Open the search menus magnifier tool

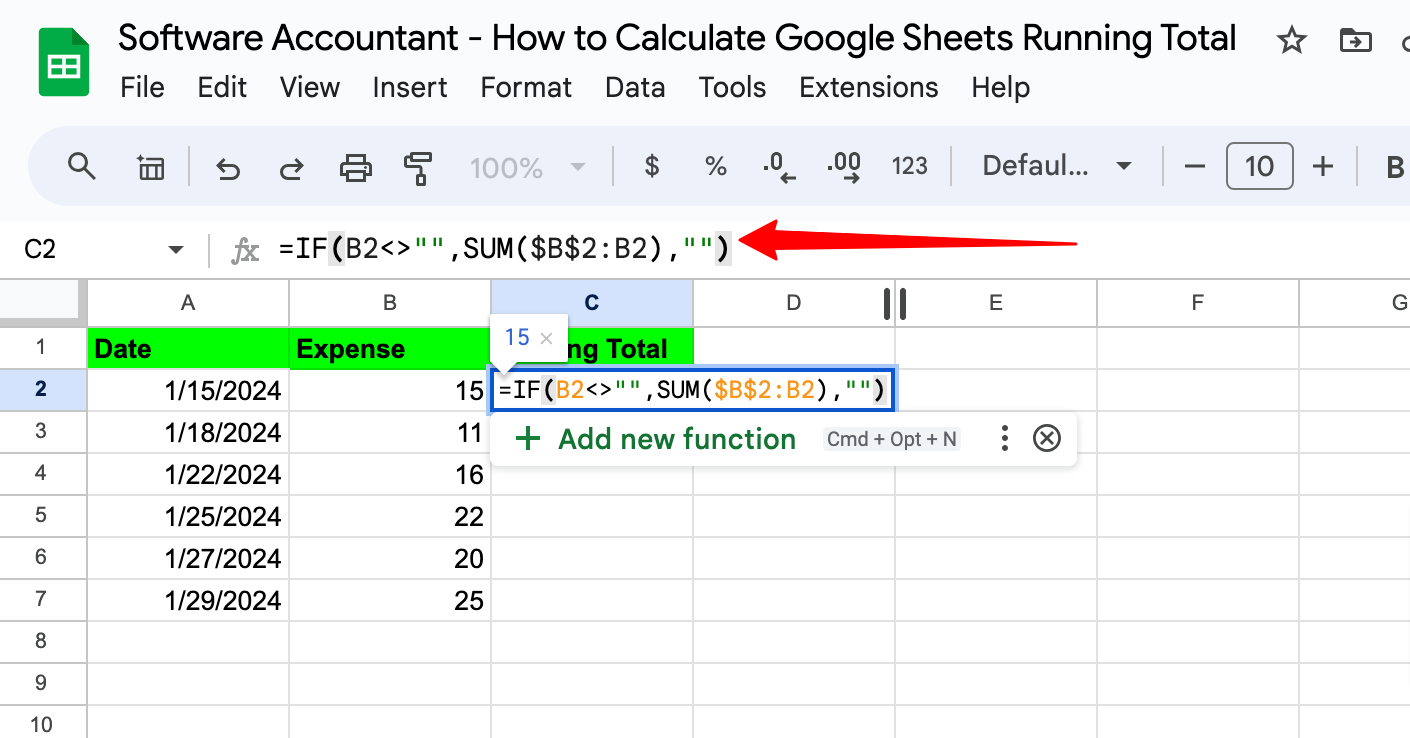tap(82, 166)
